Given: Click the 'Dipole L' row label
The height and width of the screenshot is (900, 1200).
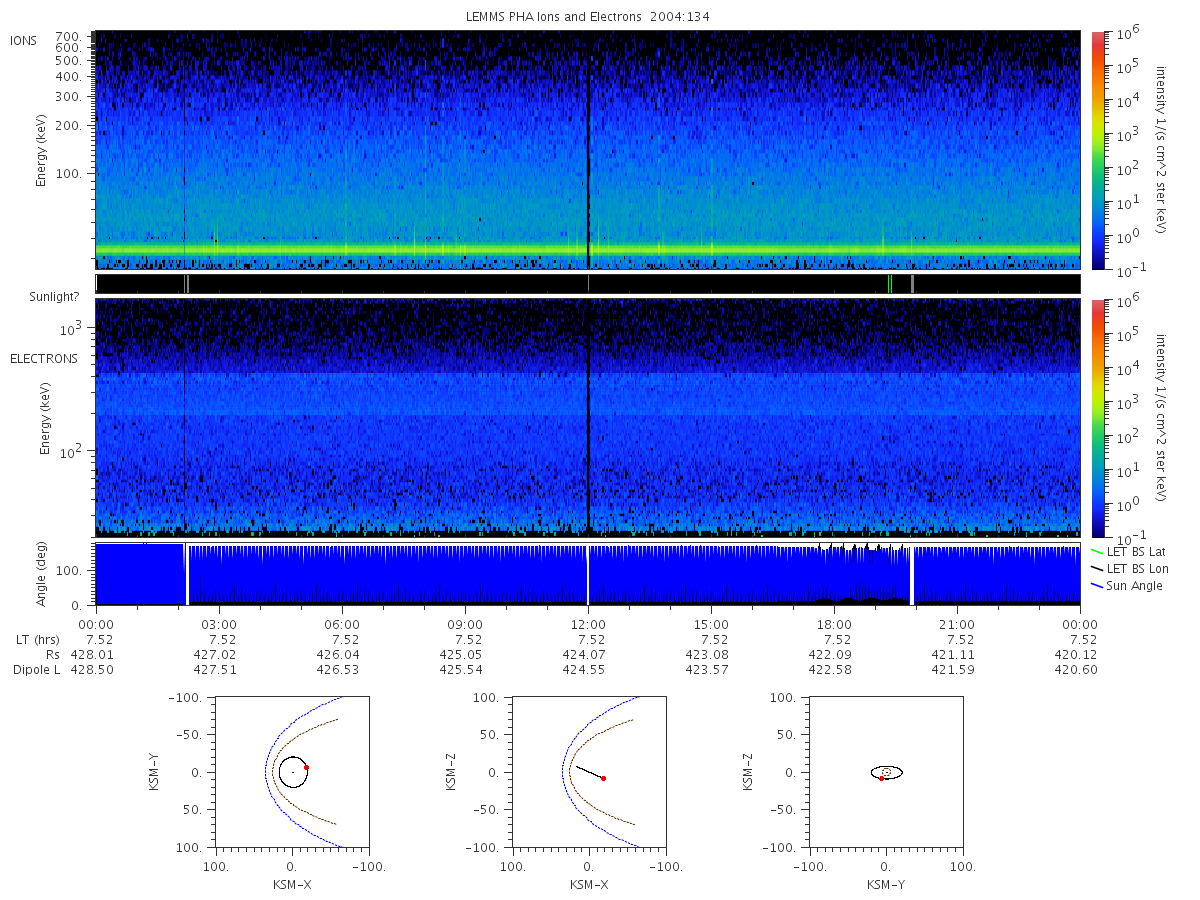Looking at the screenshot, I should tap(37, 670).
